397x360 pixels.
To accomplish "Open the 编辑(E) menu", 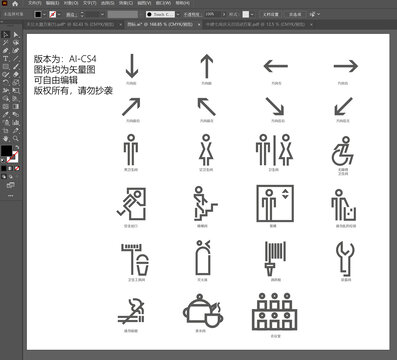I will click(52, 3).
